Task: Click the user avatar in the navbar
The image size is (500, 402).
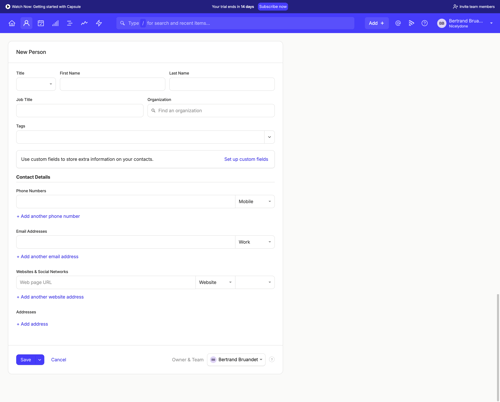Action: coord(442,23)
